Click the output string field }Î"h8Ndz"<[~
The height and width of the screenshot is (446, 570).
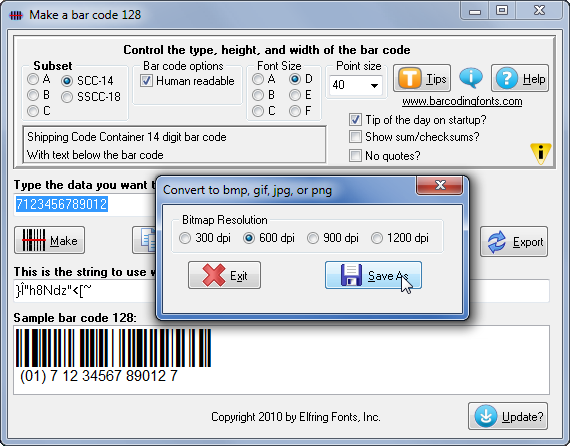85,291
